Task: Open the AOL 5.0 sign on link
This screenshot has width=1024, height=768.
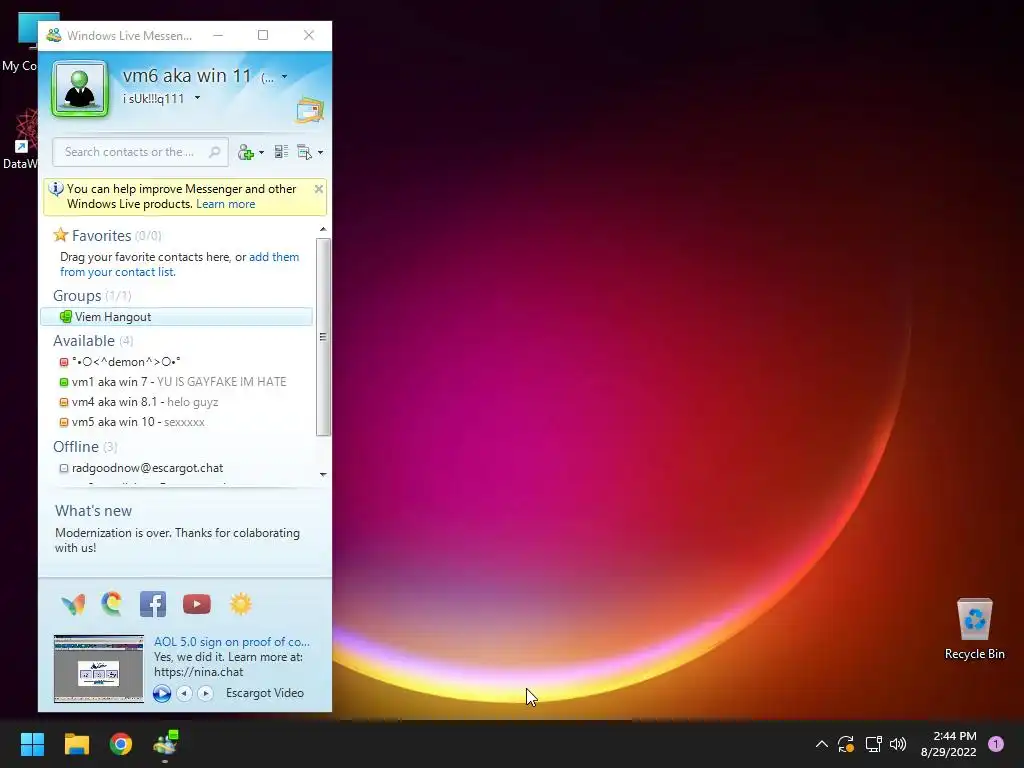Action: tap(232, 642)
